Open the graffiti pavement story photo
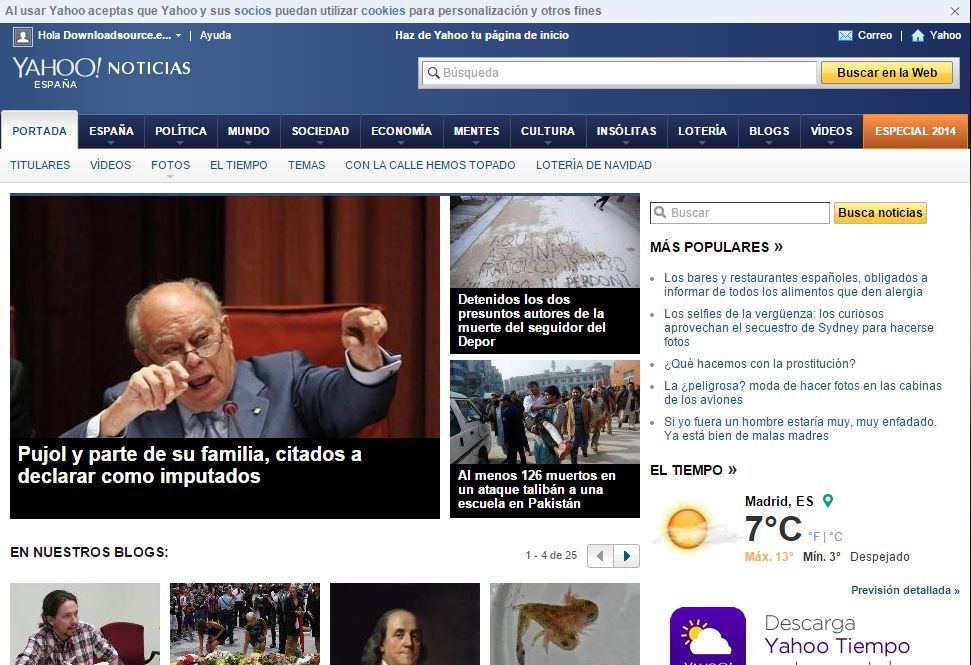Image resolution: width=971 pixels, height=665 pixels. click(545, 241)
